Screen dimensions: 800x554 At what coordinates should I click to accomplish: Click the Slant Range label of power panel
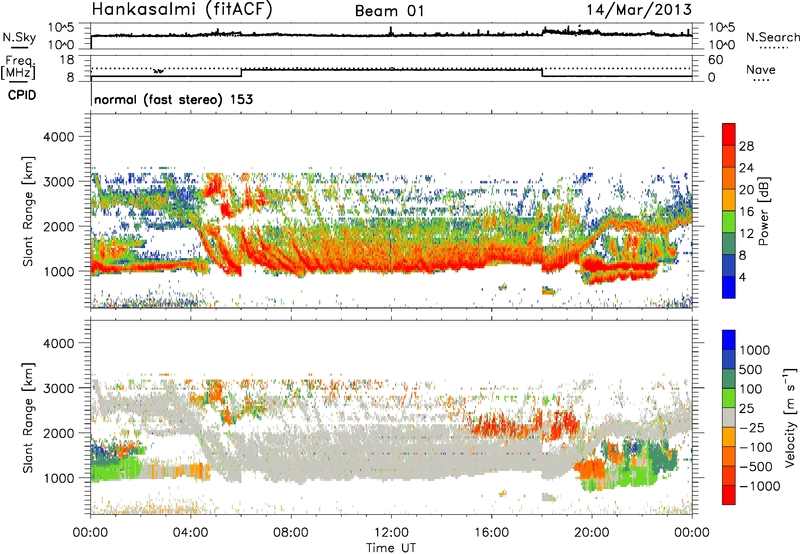point(28,211)
